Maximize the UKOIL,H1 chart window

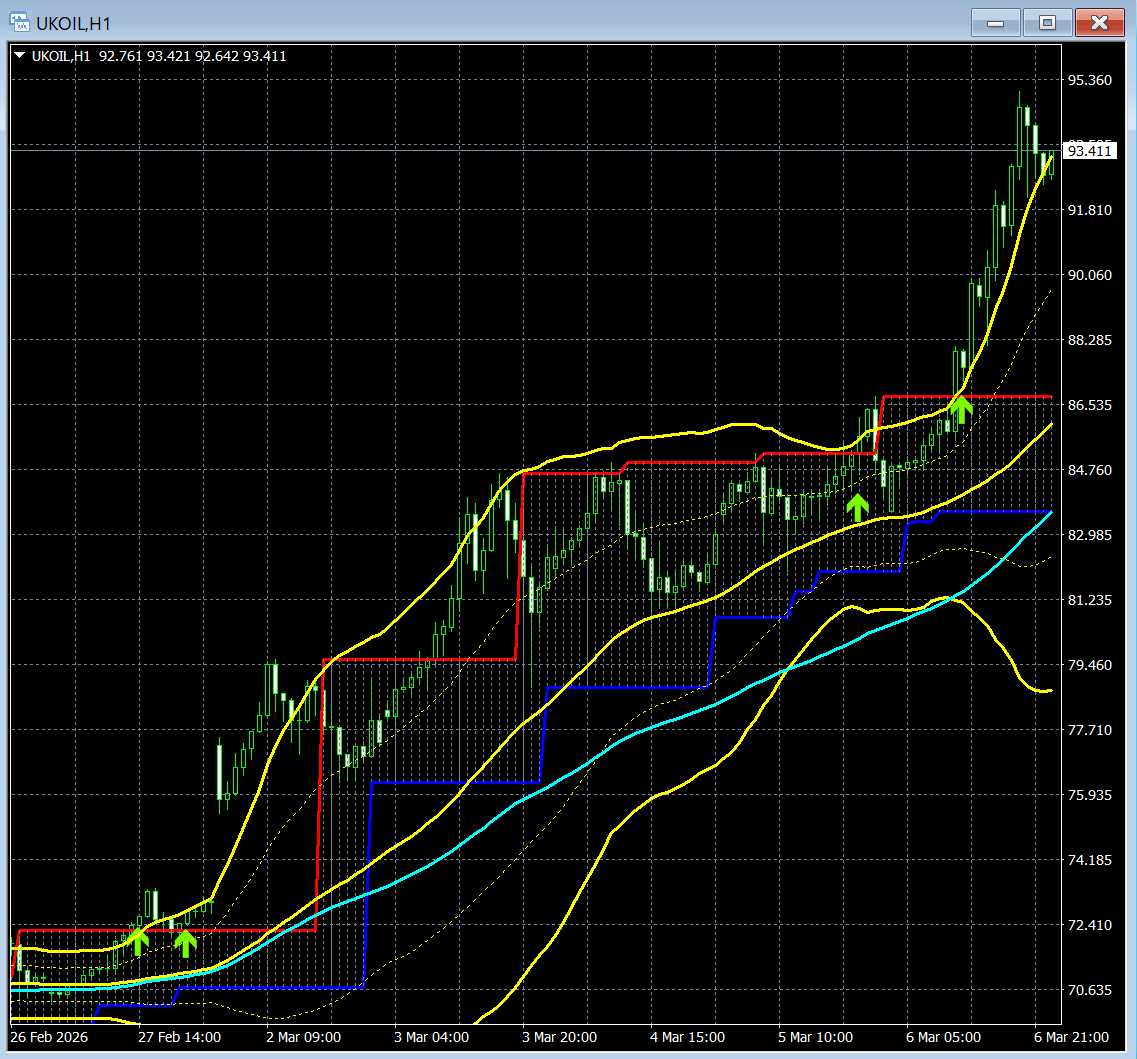pyautogui.click(x=1047, y=23)
